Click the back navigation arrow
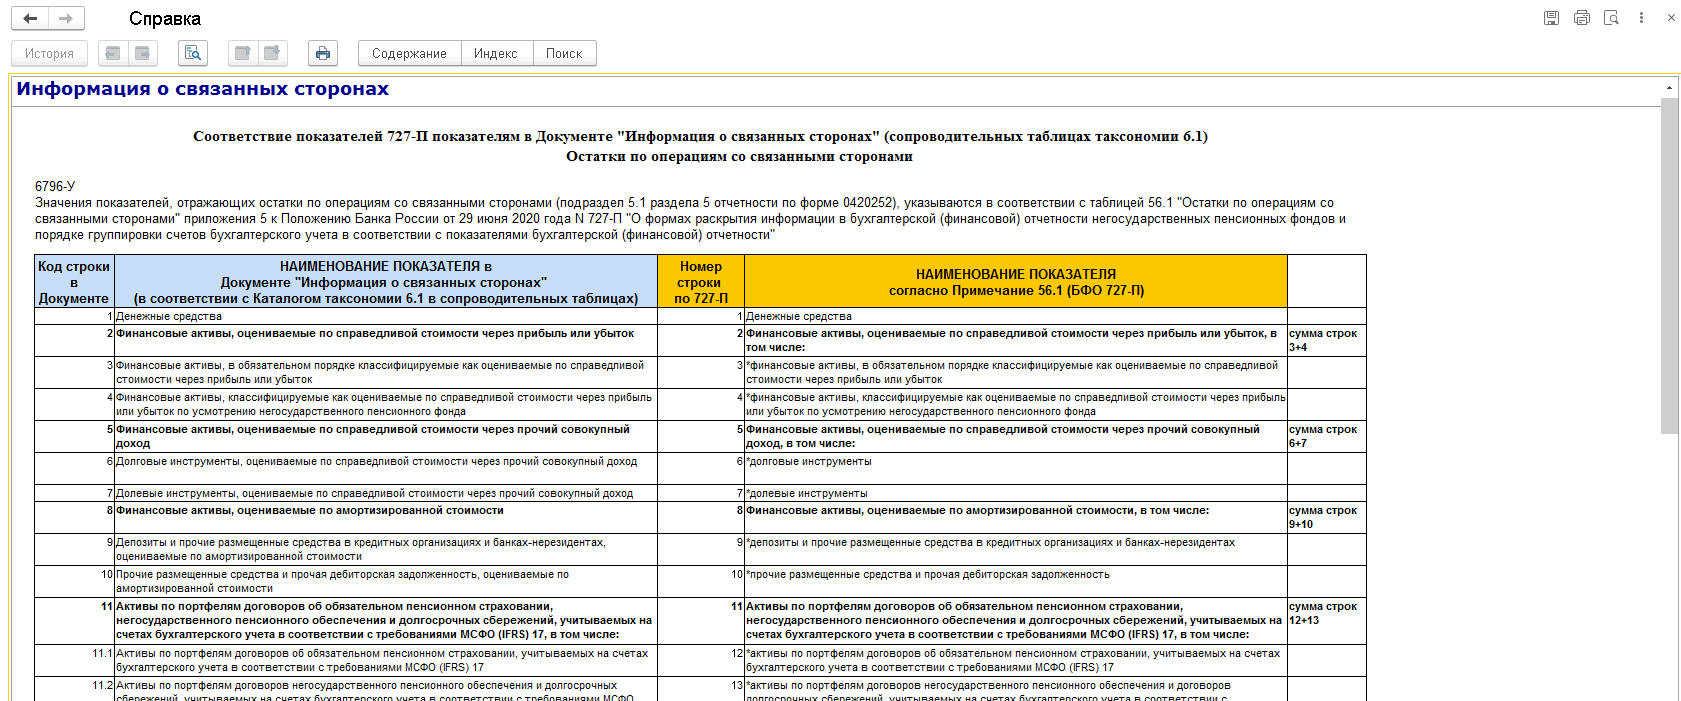1681x701 pixels. point(30,18)
